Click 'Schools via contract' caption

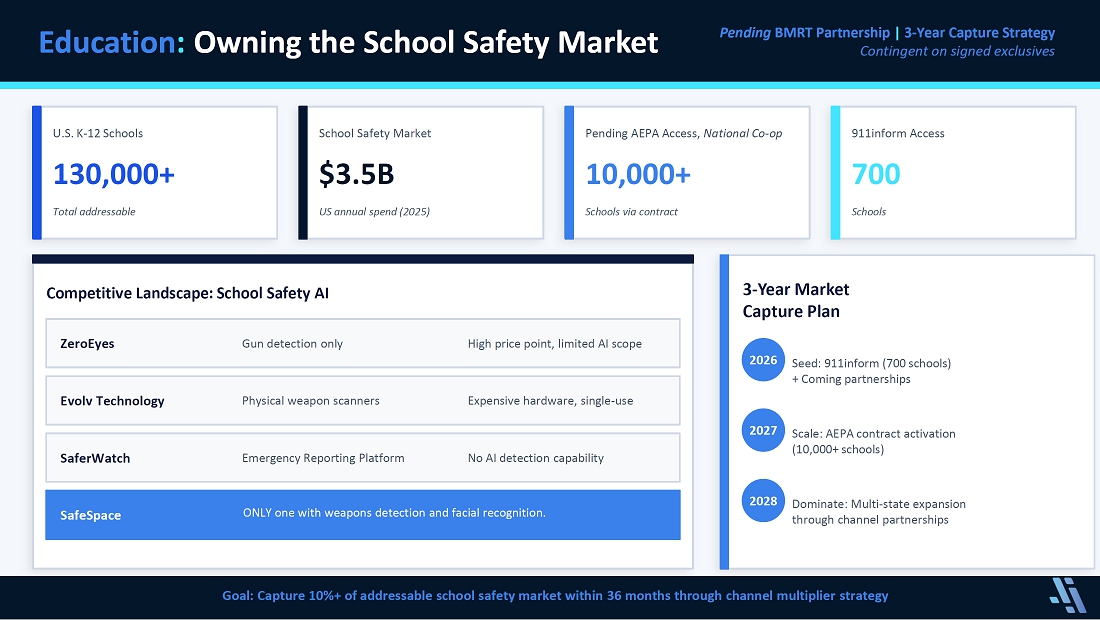631,211
